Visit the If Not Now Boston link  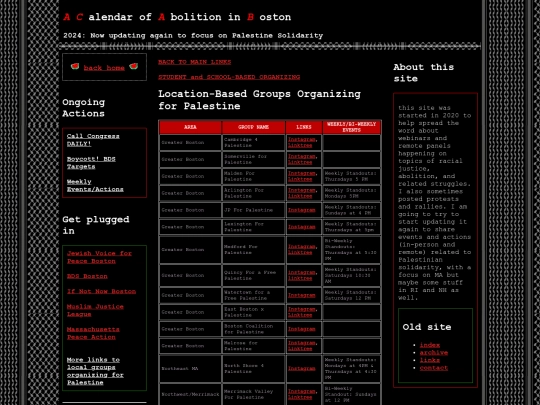pos(101,291)
